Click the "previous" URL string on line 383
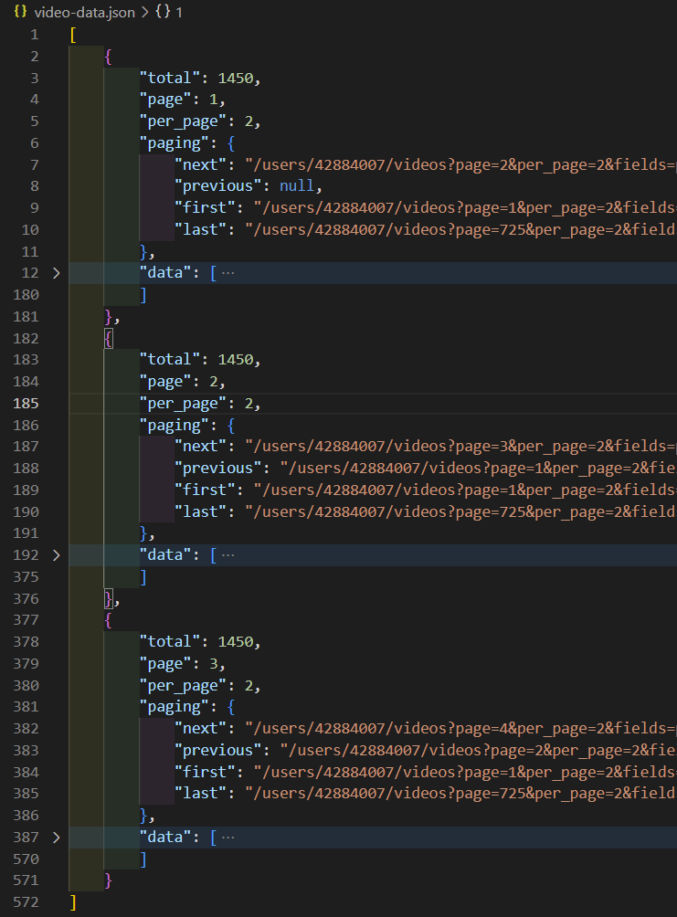 click(x=478, y=751)
